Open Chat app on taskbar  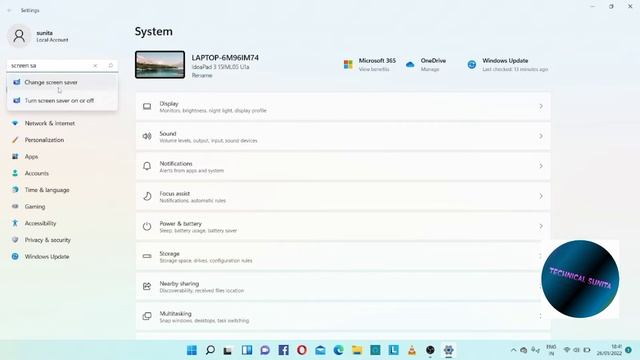(265, 350)
